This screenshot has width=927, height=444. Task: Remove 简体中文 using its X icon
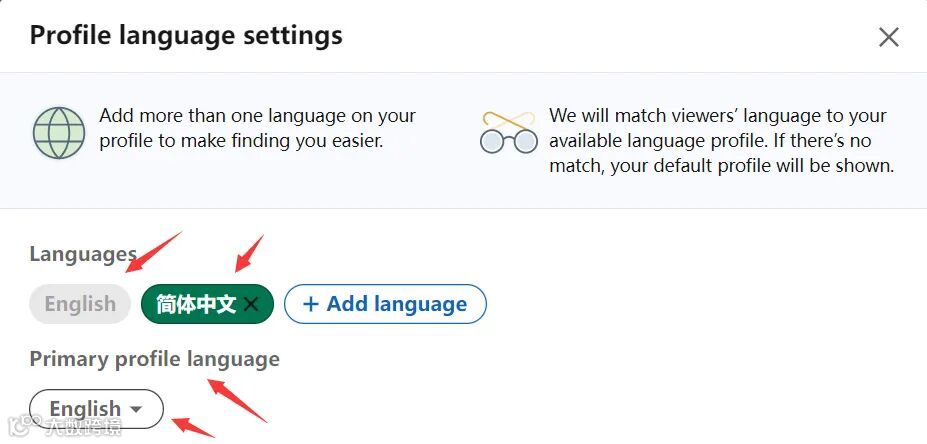coord(251,305)
